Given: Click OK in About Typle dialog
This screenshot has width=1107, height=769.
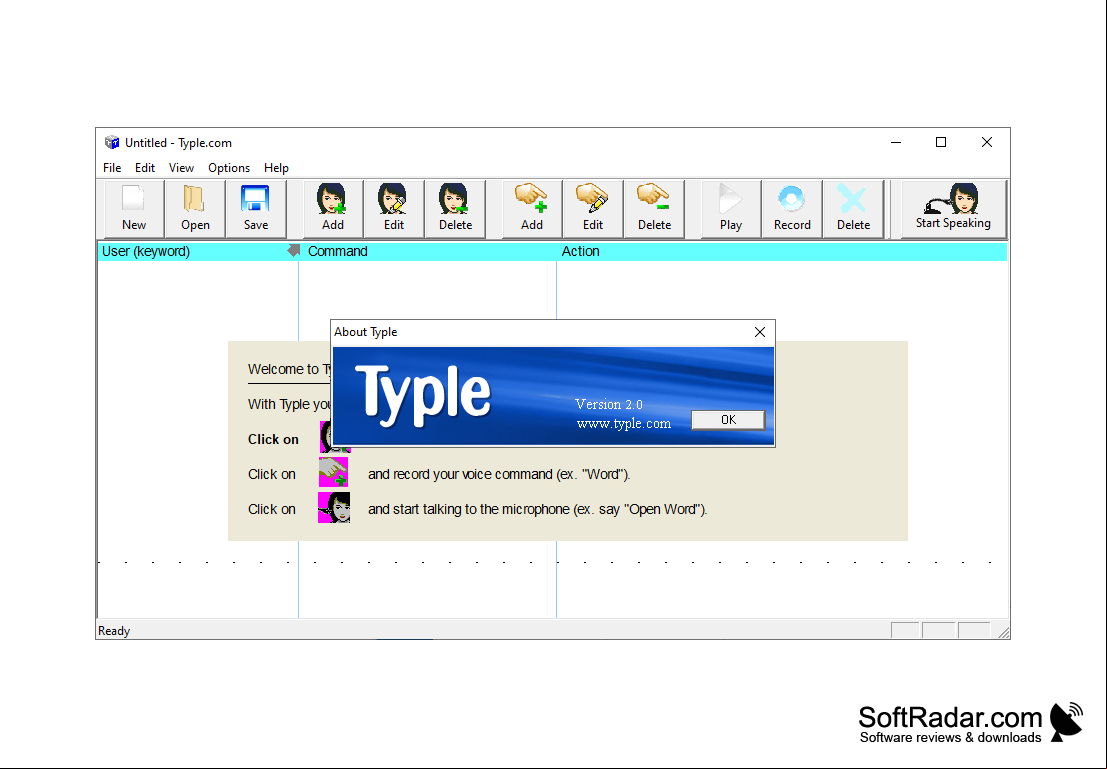Looking at the screenshot, I should point(728,420).
